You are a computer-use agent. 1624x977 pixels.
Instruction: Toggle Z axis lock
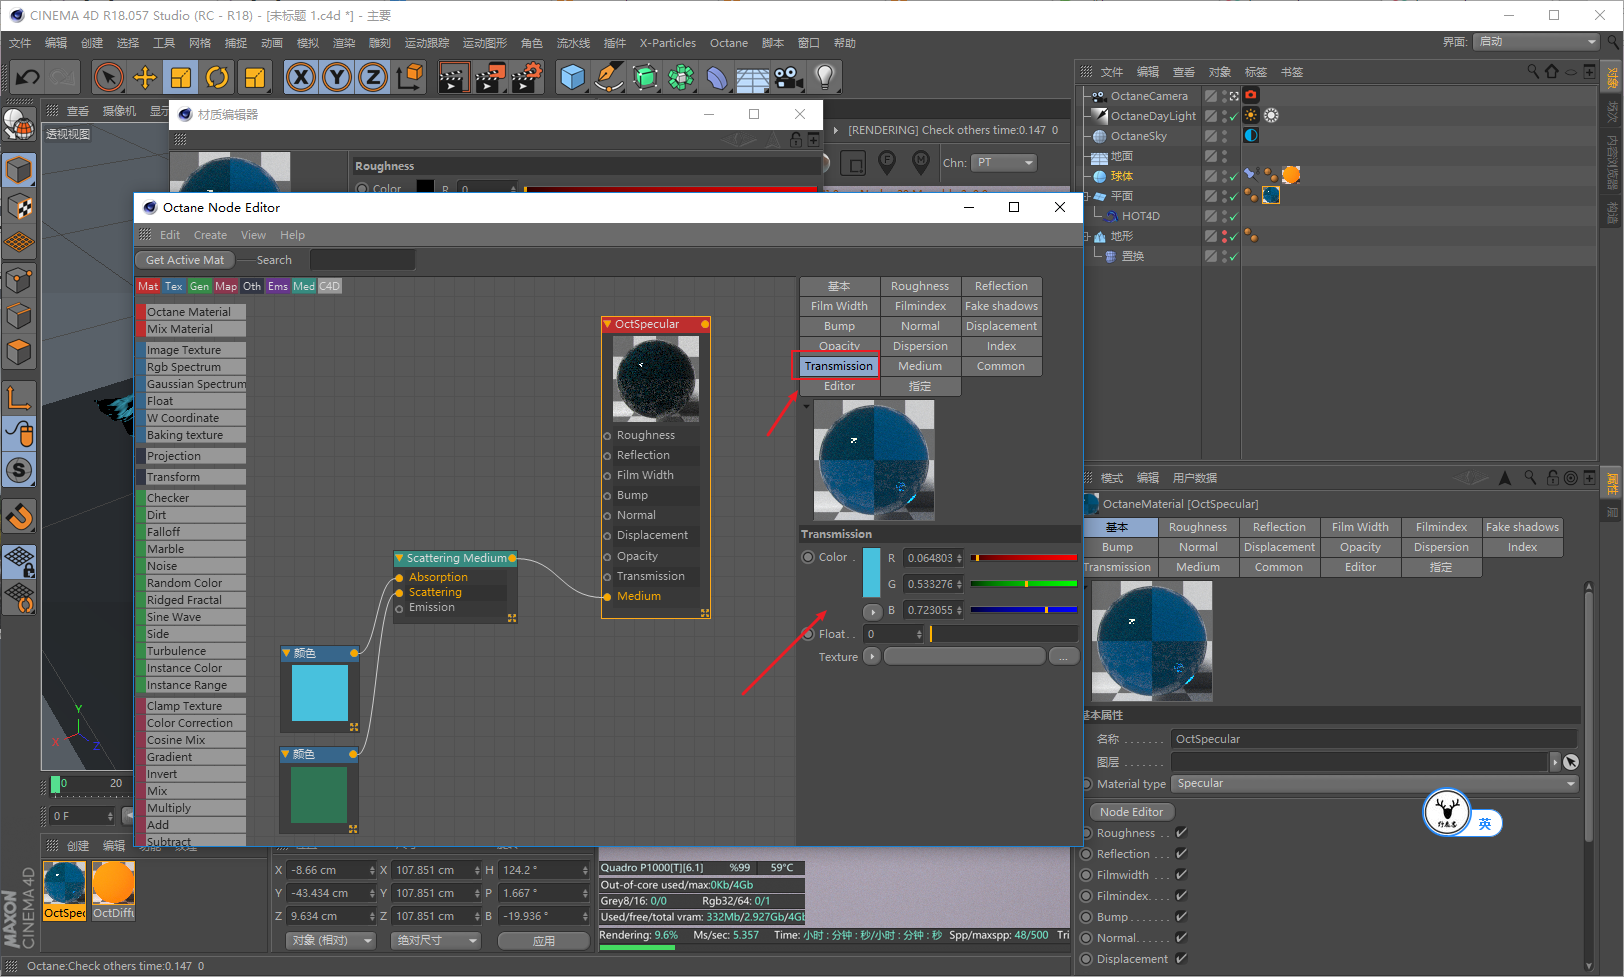click(x=373, y=77)
